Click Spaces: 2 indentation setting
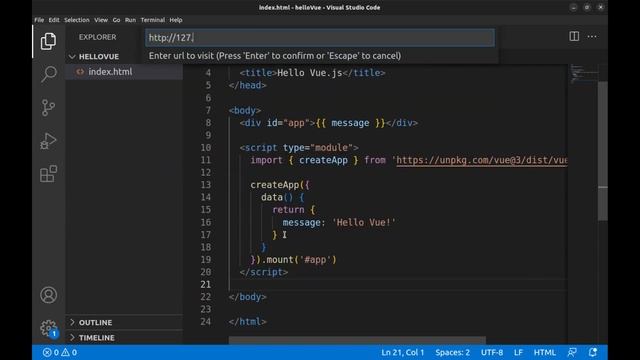Viewport: 640px width, 360px height. tap(452, 352)
